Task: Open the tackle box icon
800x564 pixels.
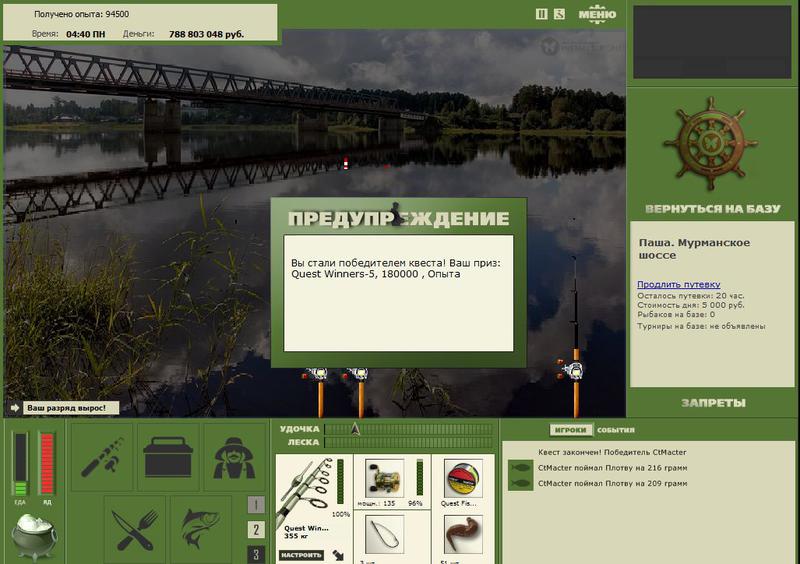Action: point(168,457)
